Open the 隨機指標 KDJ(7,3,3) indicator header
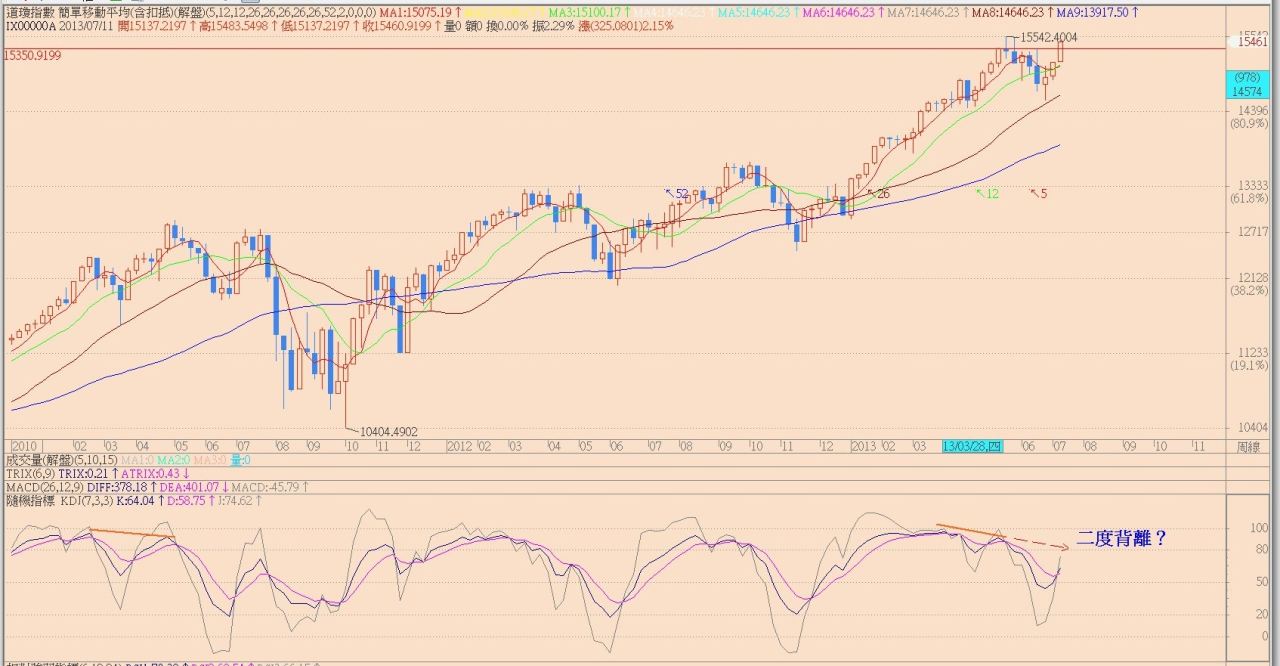 point(70,500)
